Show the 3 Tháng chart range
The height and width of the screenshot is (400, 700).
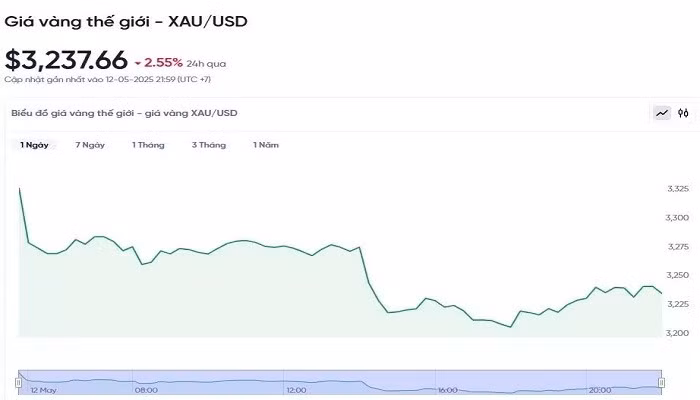coord(209,145)
